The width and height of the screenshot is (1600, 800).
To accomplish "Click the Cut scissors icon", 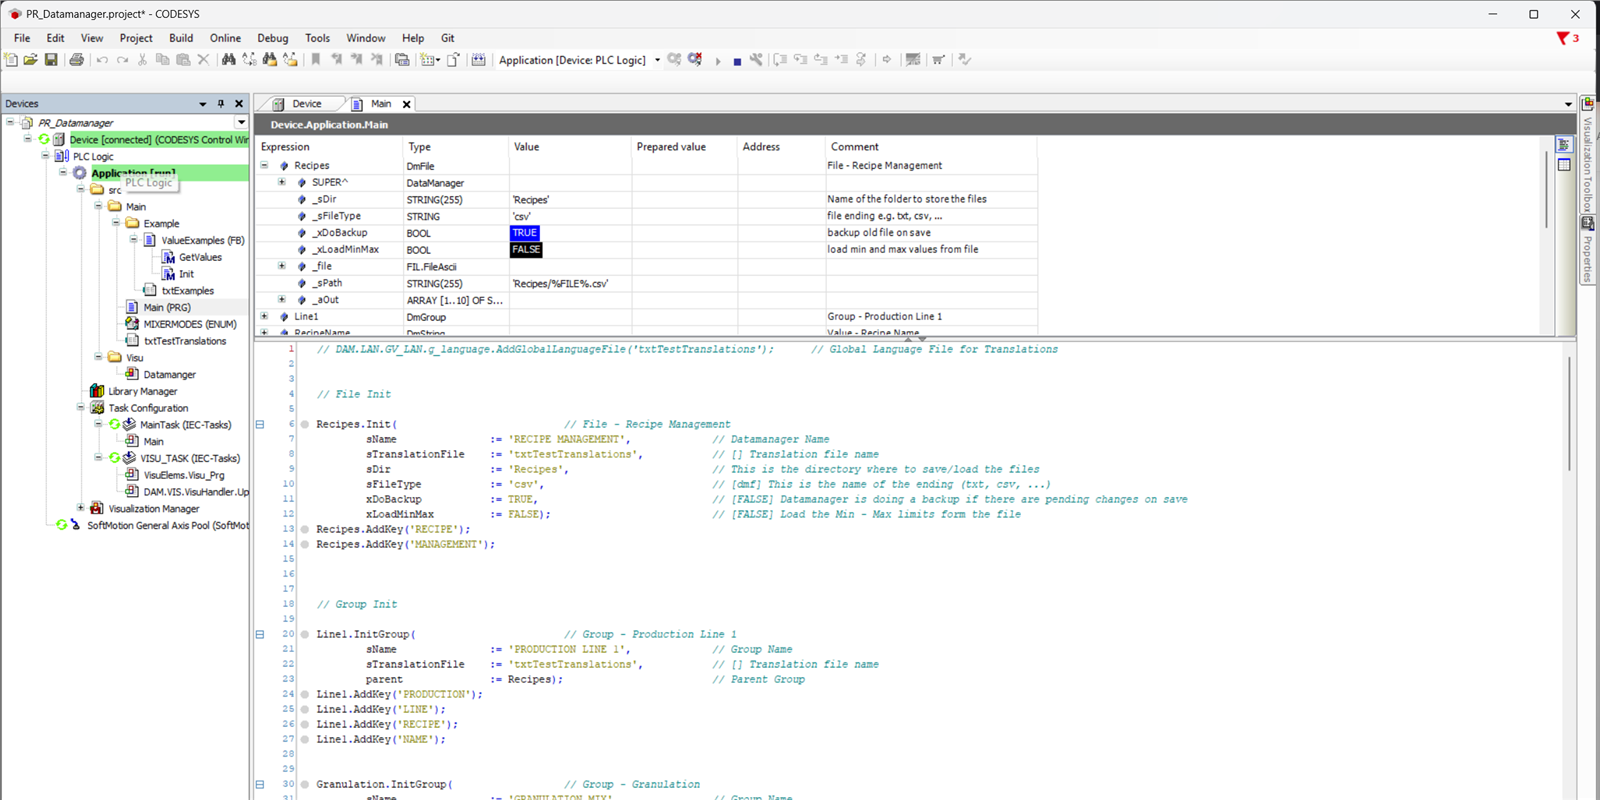I will pos(142,60).
